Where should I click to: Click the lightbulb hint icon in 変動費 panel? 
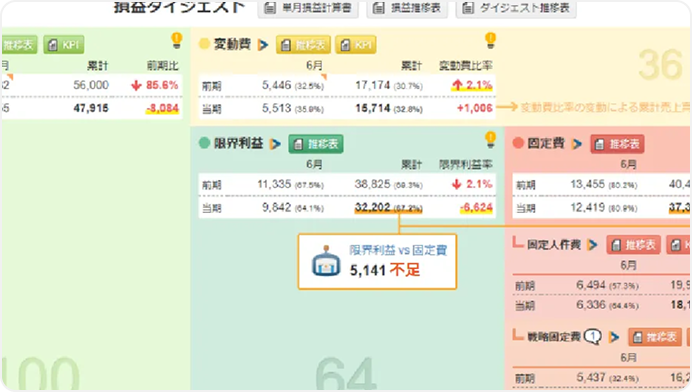490,40
